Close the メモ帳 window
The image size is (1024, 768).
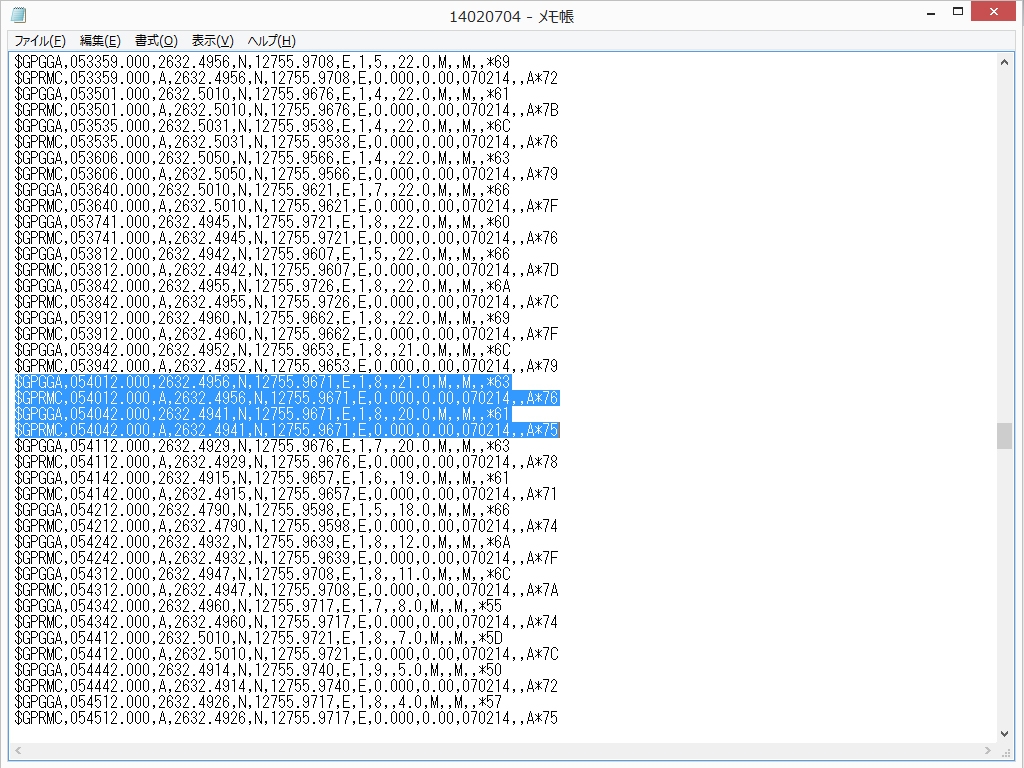tap(993, 12)
